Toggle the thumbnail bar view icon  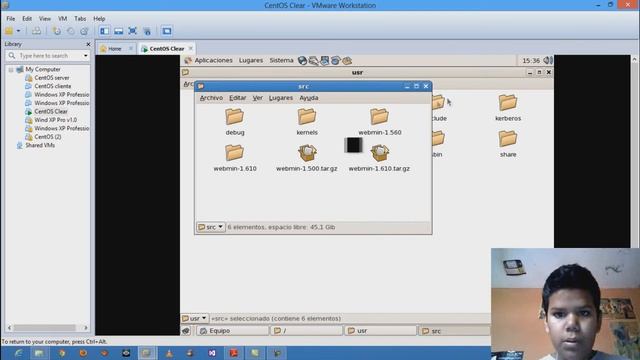click(x=118, y=31)
